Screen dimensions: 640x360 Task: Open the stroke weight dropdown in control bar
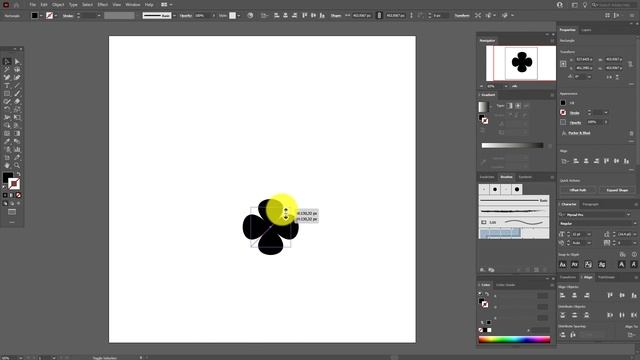[x=99, y=16]
